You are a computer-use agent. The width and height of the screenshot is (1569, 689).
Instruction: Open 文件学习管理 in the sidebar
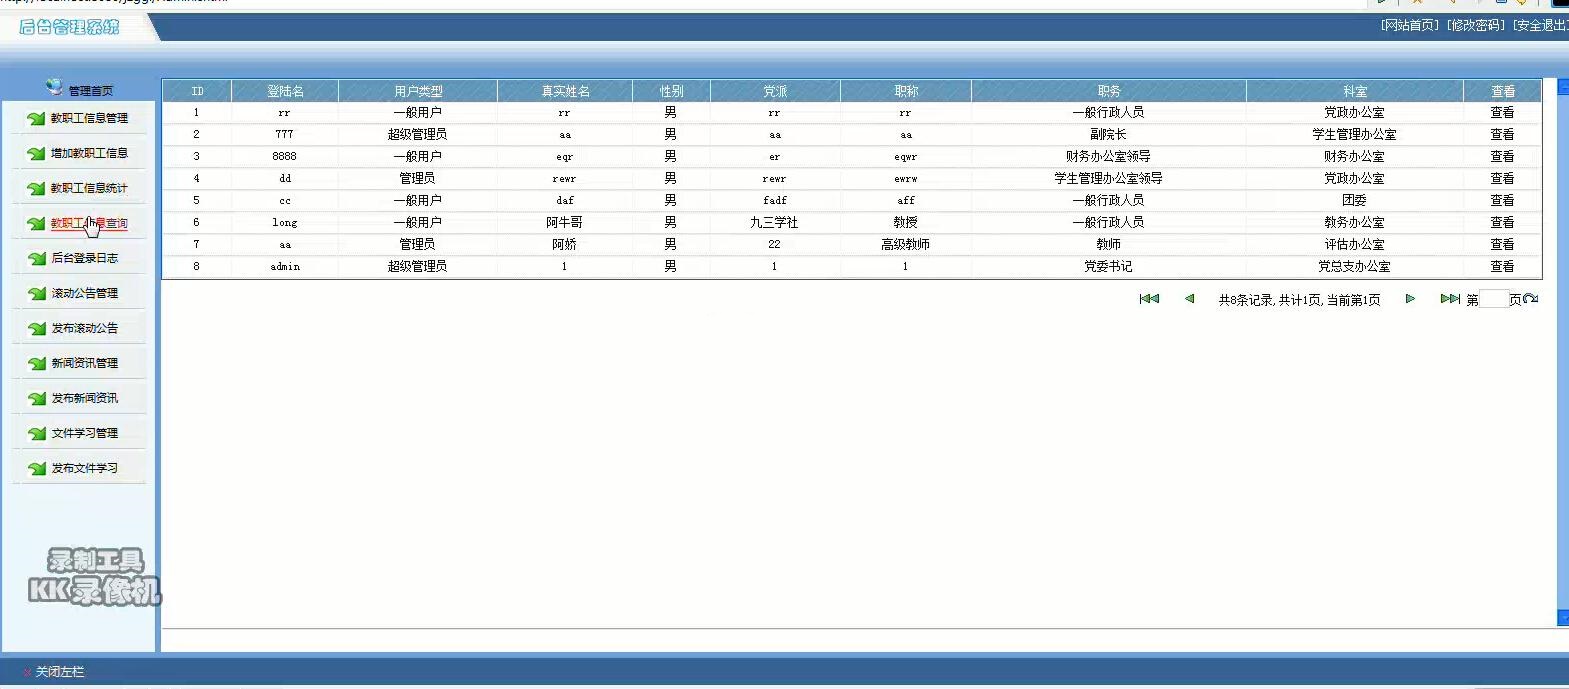coord(85,433)
